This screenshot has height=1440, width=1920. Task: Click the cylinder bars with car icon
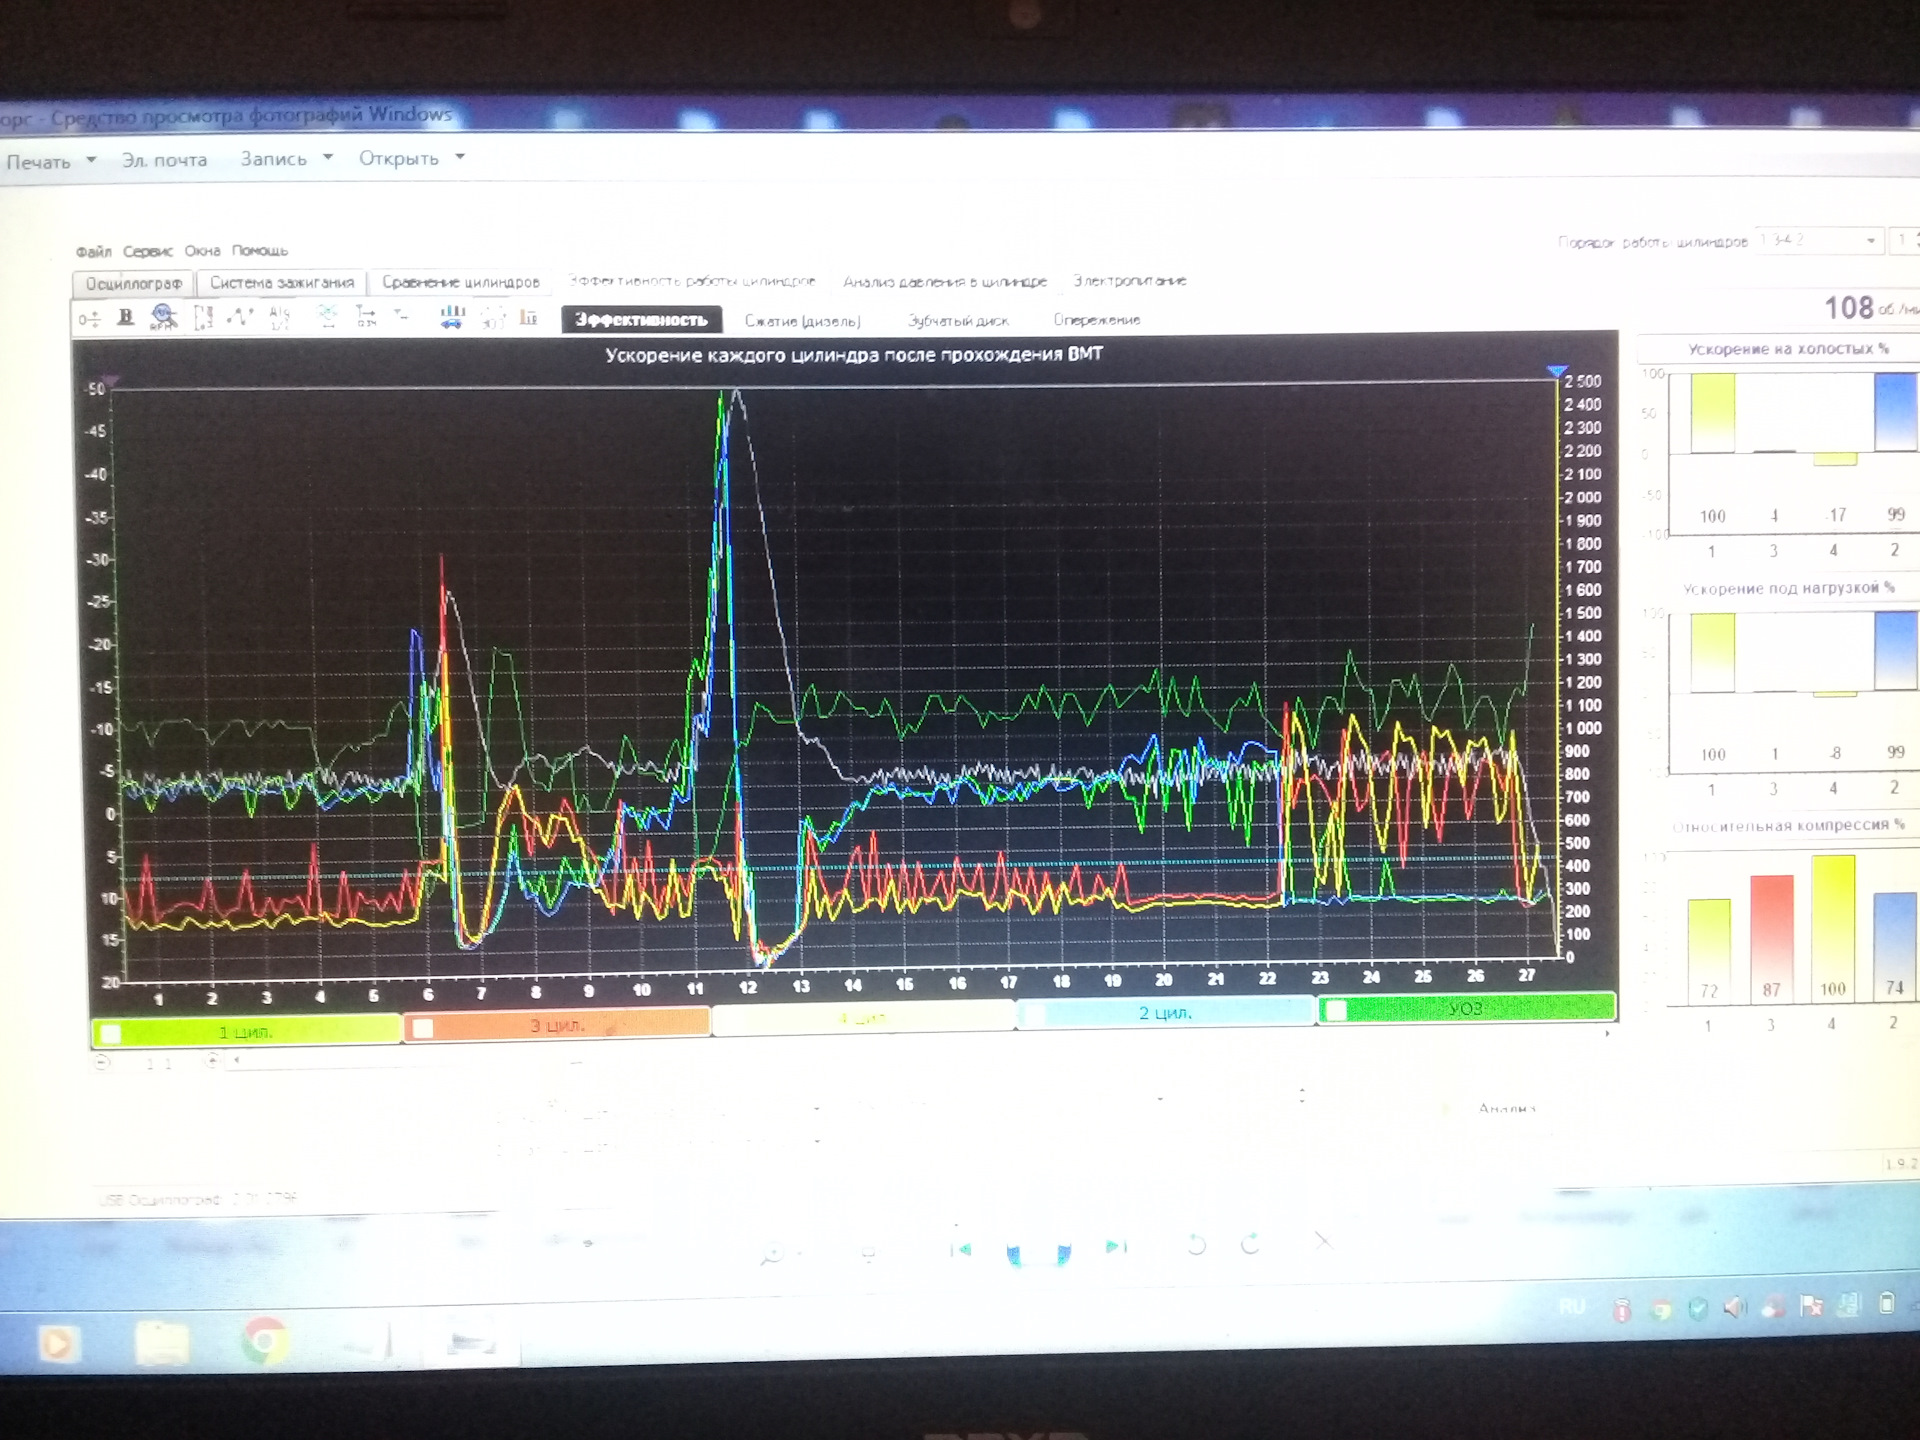coord(452,318)
